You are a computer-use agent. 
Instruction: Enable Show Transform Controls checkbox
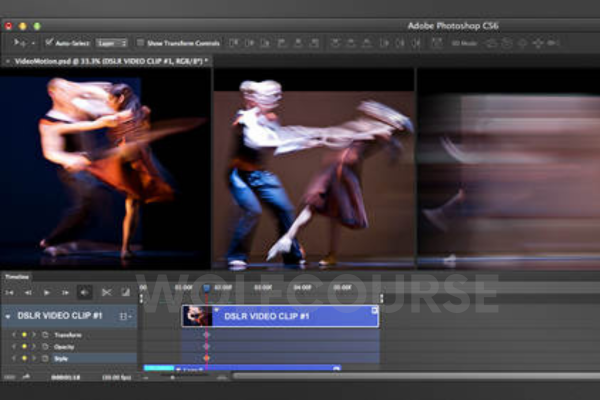point(140,43)
